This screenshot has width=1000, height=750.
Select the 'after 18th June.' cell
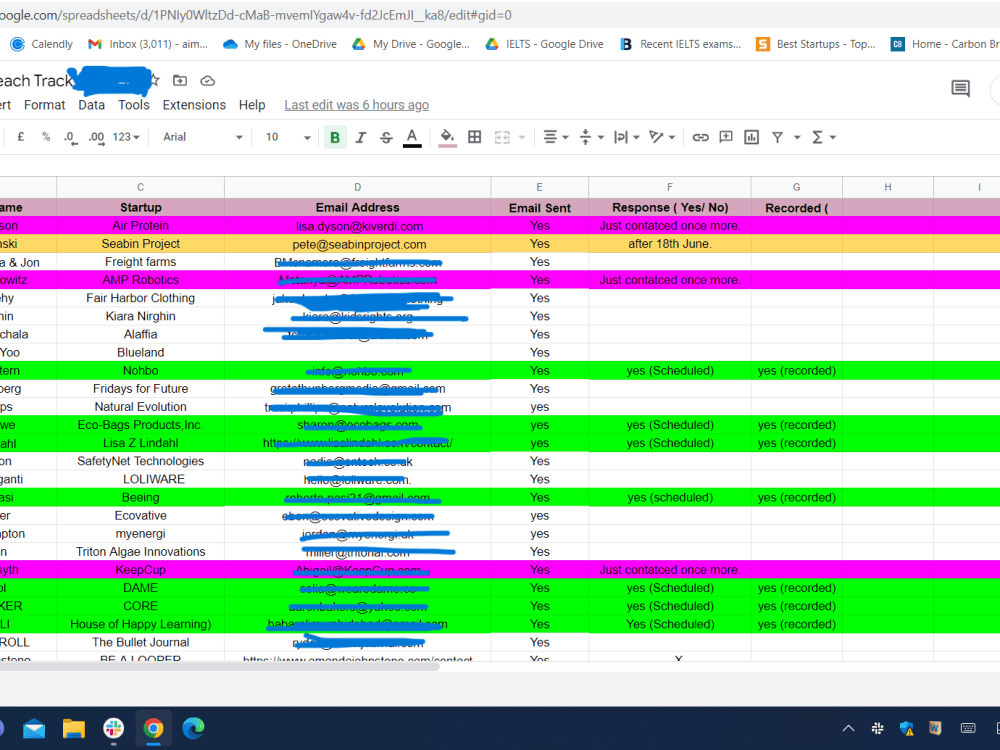point(670,244)
